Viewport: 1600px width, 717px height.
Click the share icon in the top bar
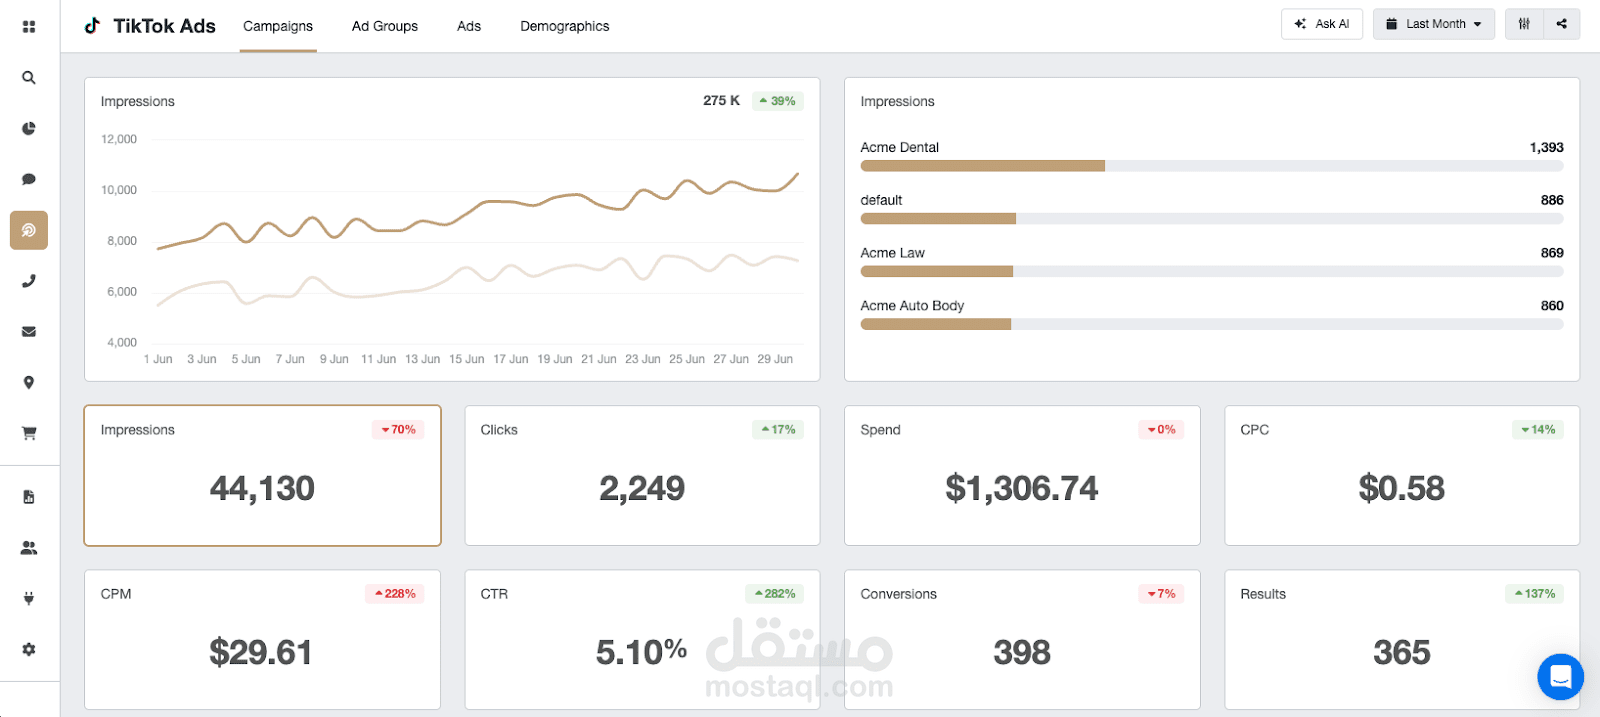1562,24
